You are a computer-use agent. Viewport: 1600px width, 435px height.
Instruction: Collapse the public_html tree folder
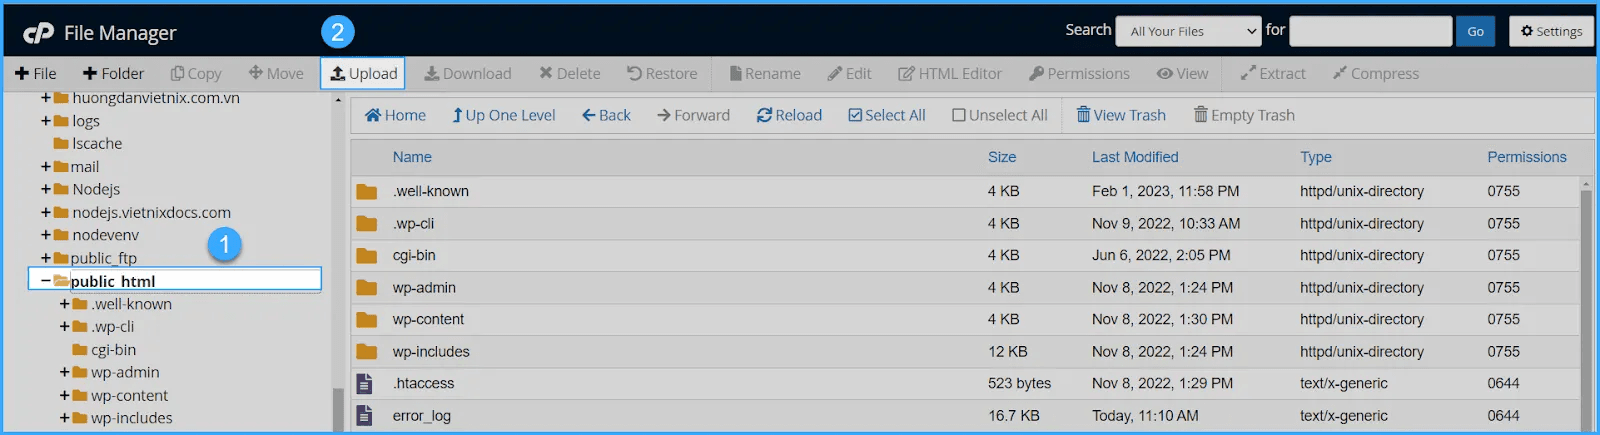[x=46, y=281]
